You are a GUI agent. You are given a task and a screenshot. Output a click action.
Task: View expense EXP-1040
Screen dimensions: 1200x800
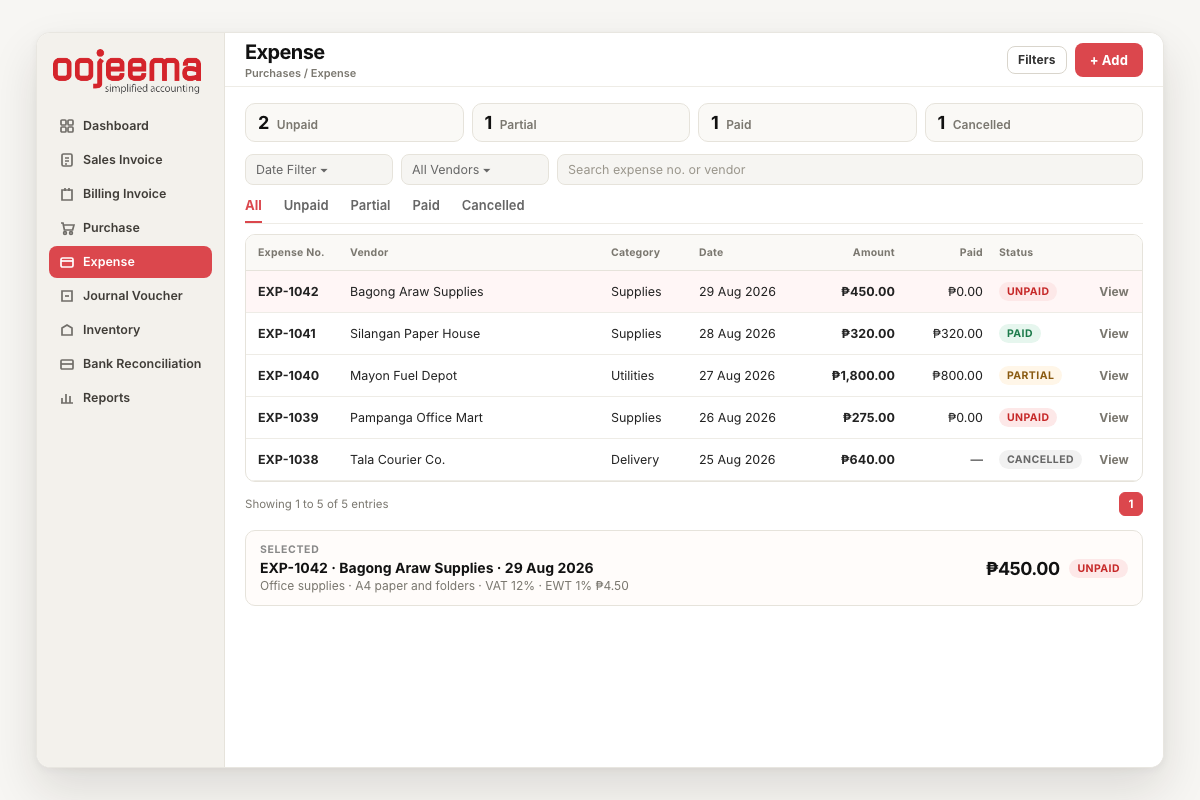pos(1114,376)
